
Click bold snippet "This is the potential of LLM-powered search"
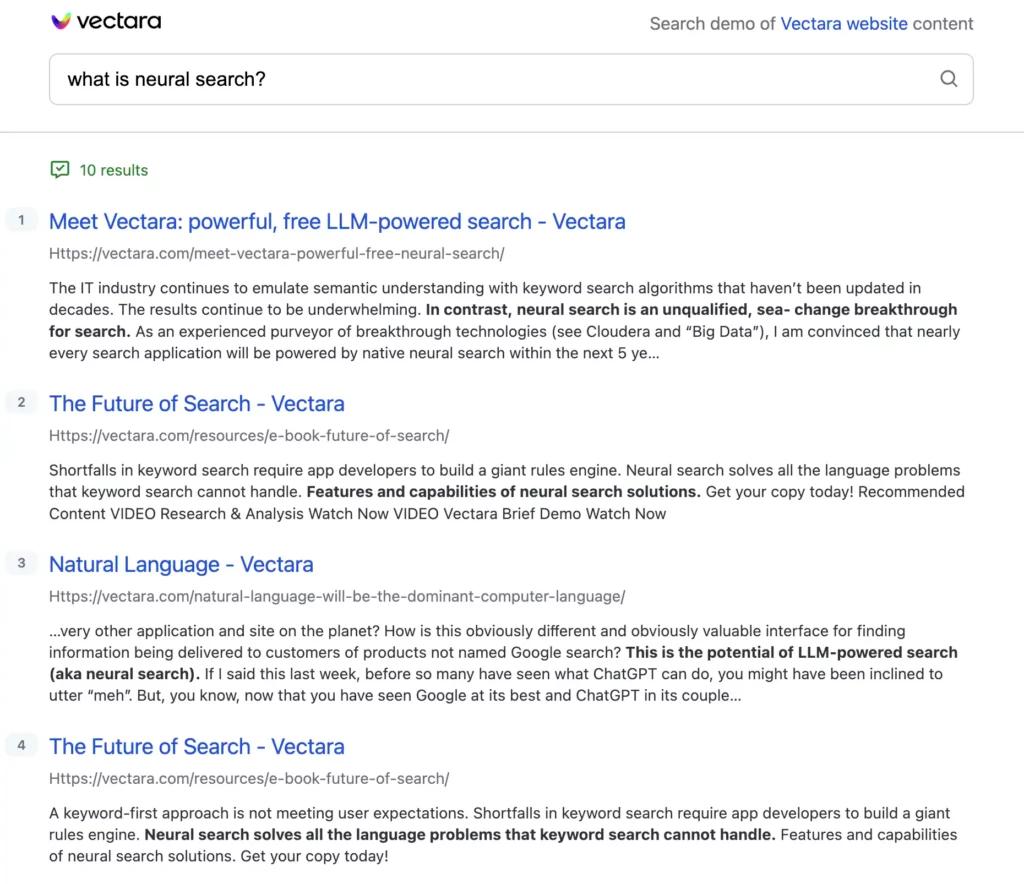point(790,652)
